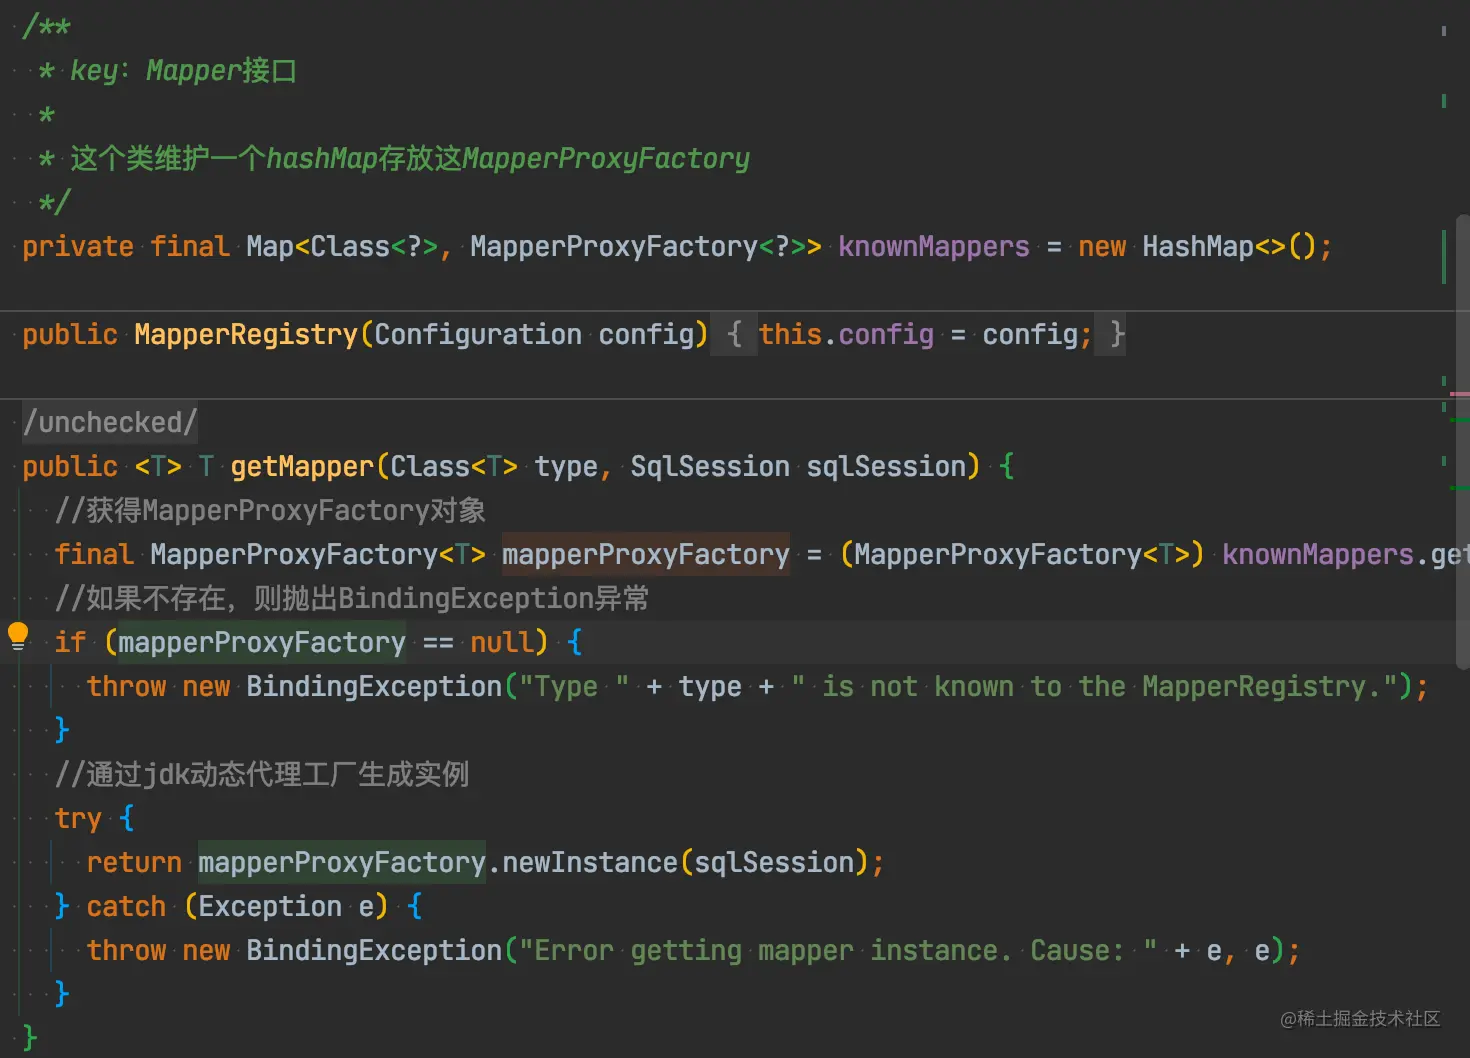This screenshot has width=1470, height=1058.
Task: Click 'BindingException' on the 'Type is not known' line
Action: tap(374, 686)
